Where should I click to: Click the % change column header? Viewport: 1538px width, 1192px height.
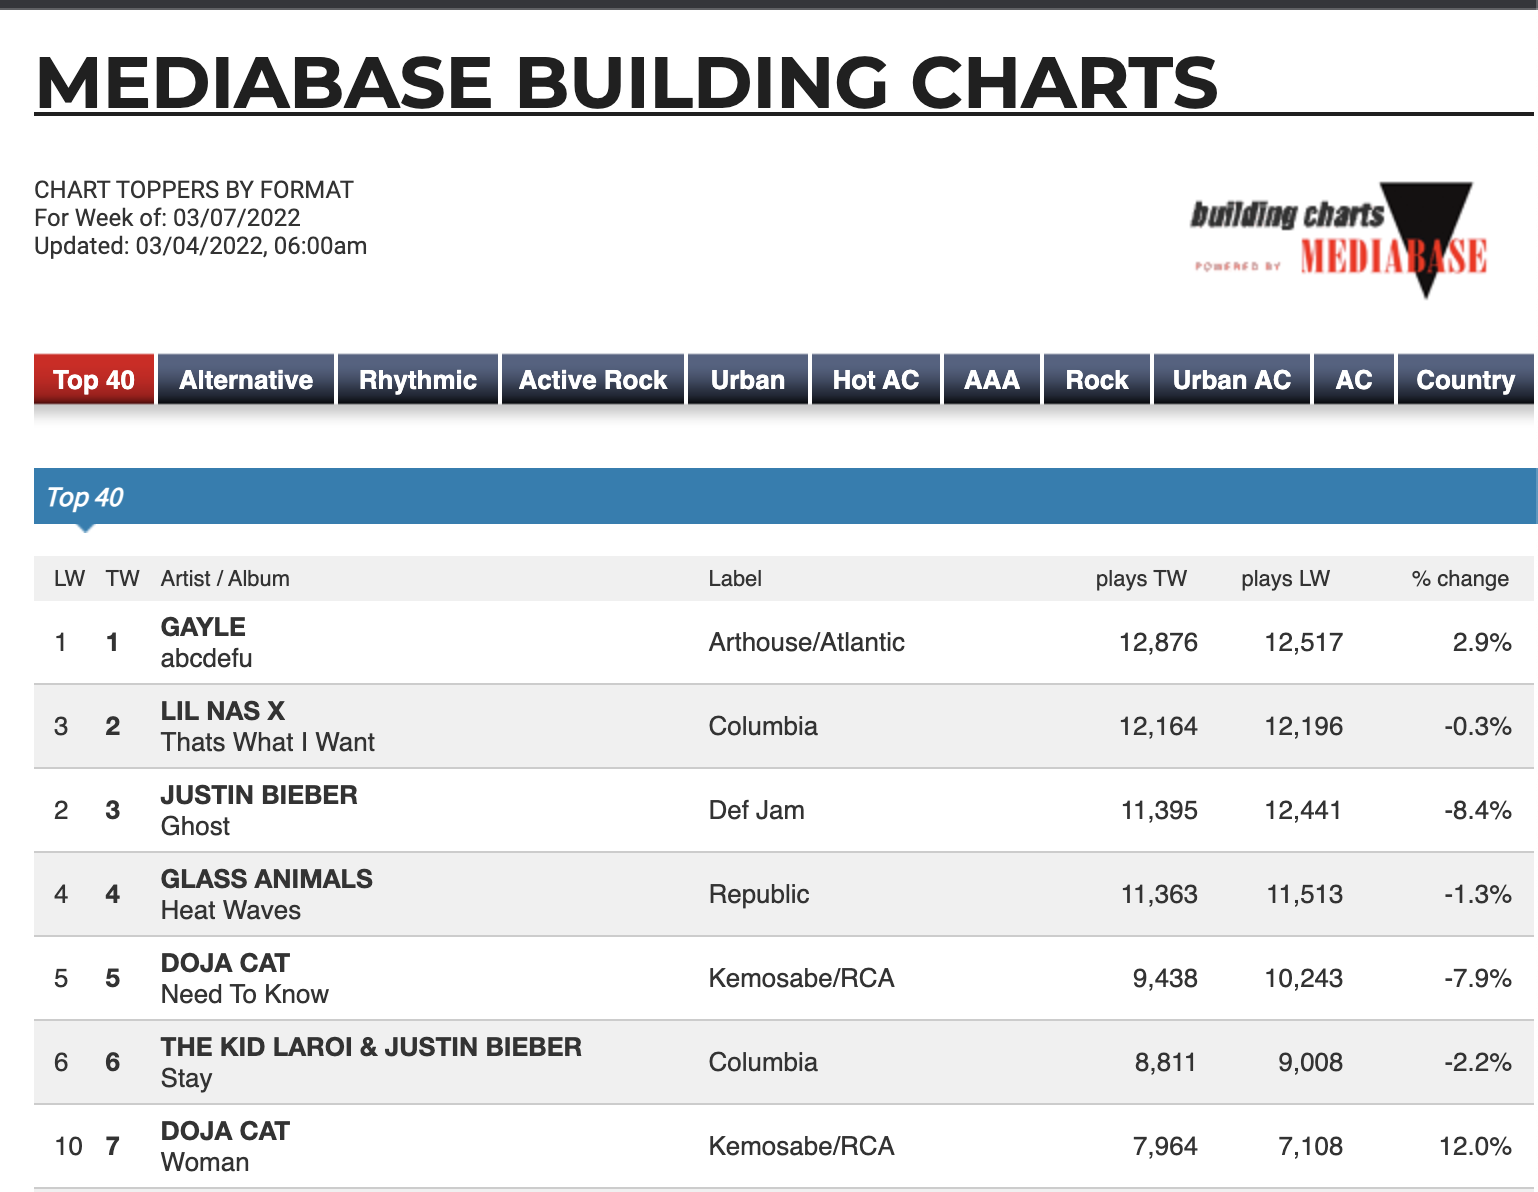click(1460, 578)
